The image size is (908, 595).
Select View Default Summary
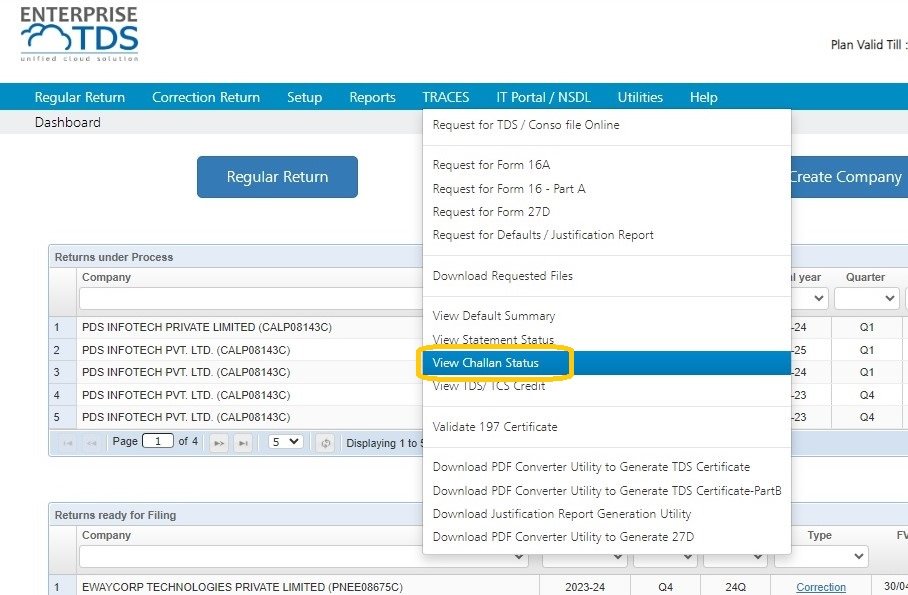(x=607, y=316)
